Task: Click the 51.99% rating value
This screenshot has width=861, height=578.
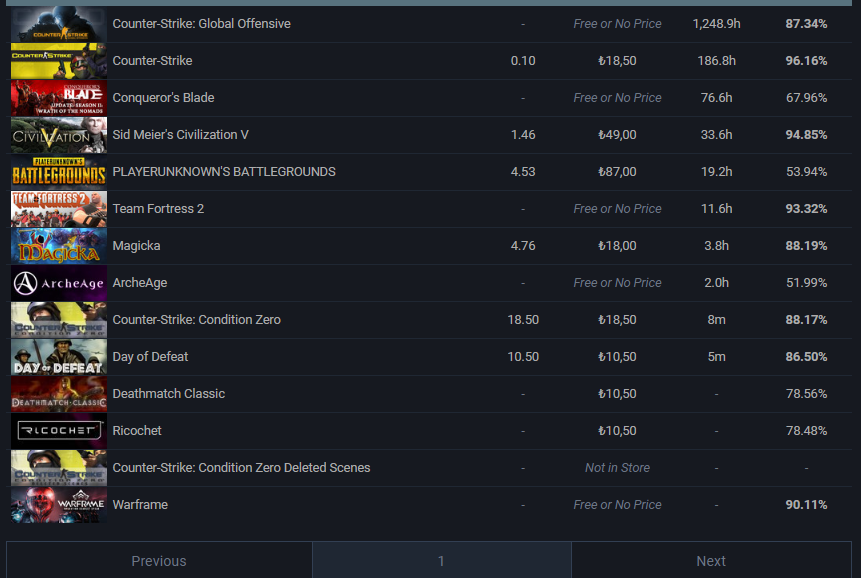Action: tap(806, 283)
